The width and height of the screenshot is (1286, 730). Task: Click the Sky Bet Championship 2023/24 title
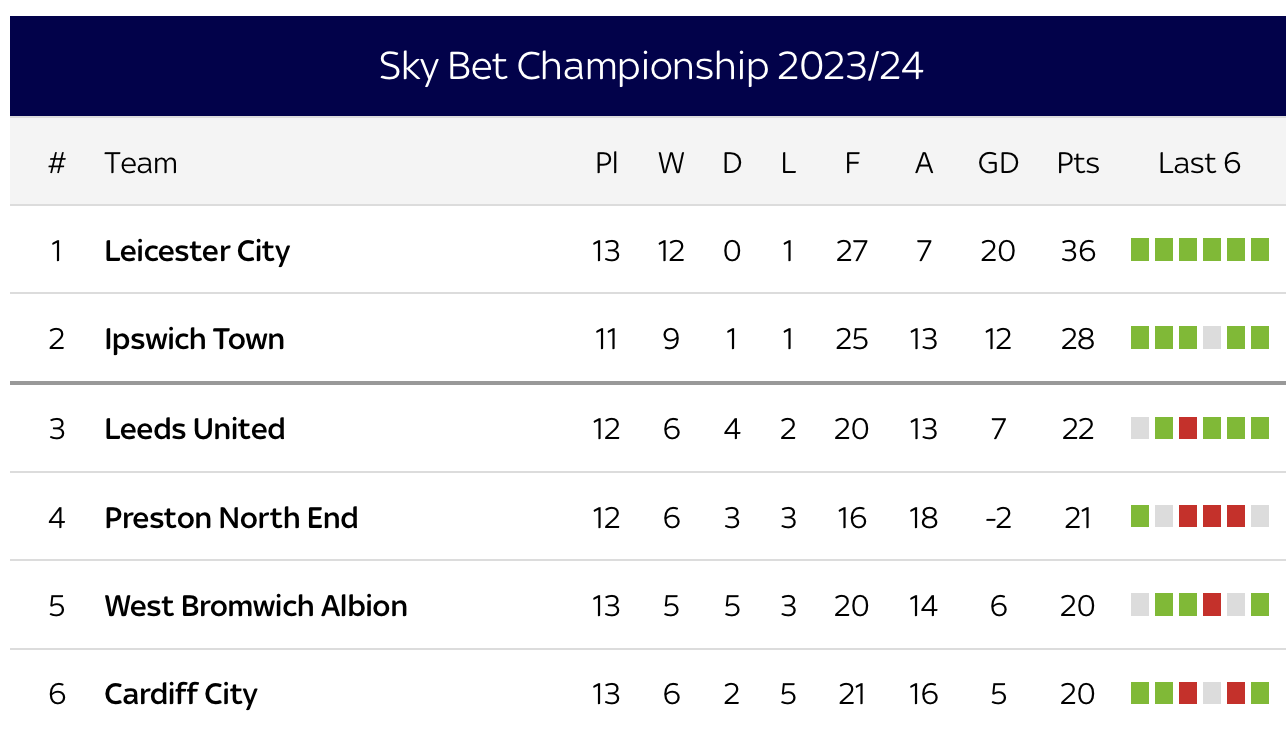(651, 66)
